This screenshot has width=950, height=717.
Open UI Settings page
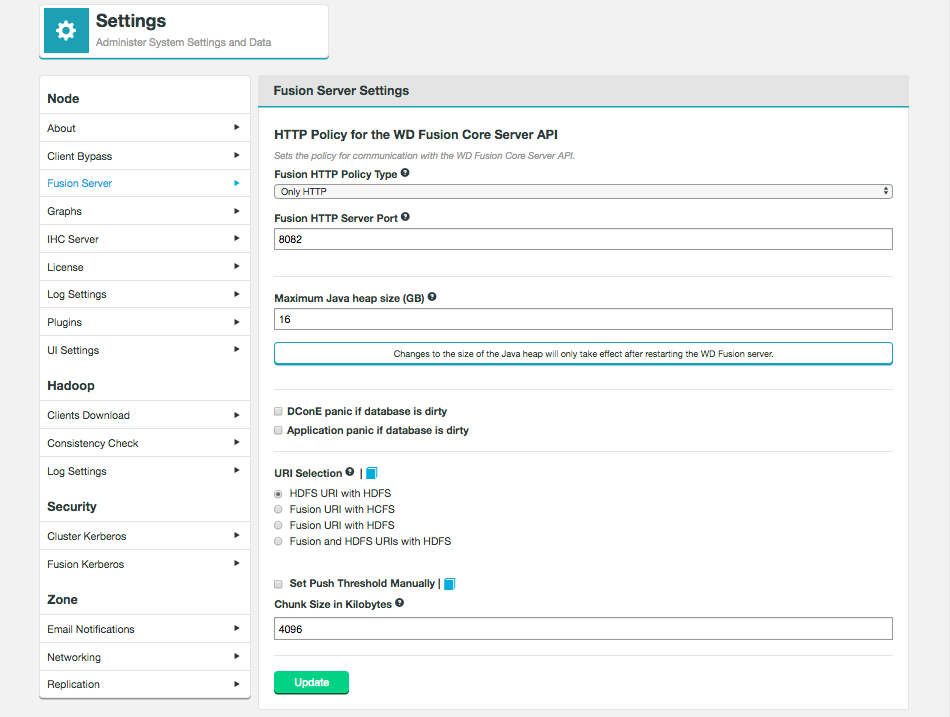tap(145, 350)
